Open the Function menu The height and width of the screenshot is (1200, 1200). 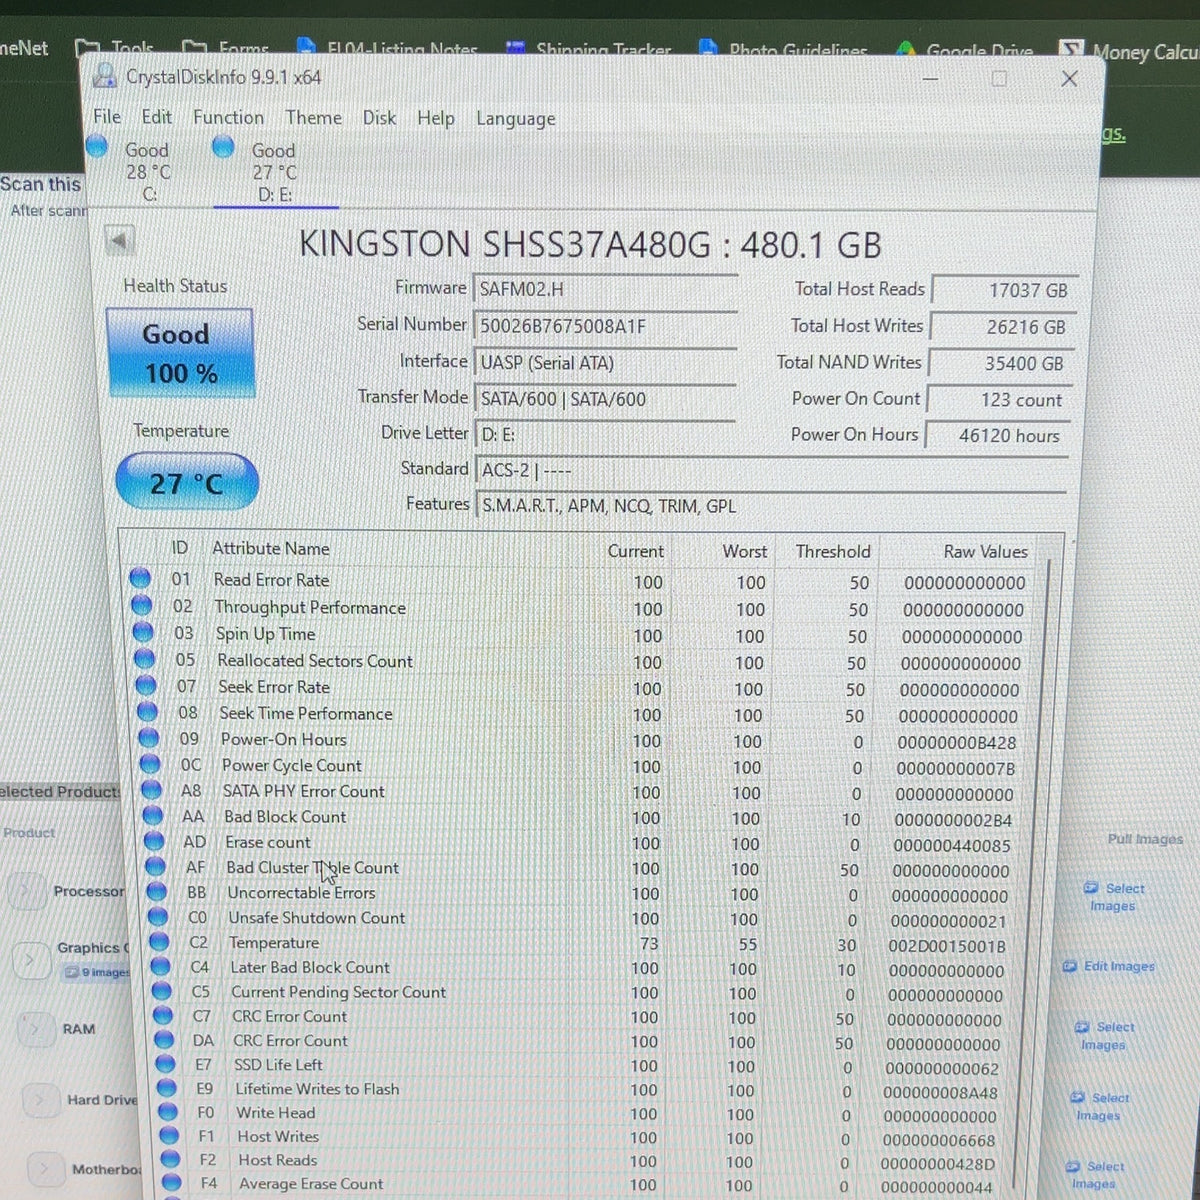click(x=229, y=118)
